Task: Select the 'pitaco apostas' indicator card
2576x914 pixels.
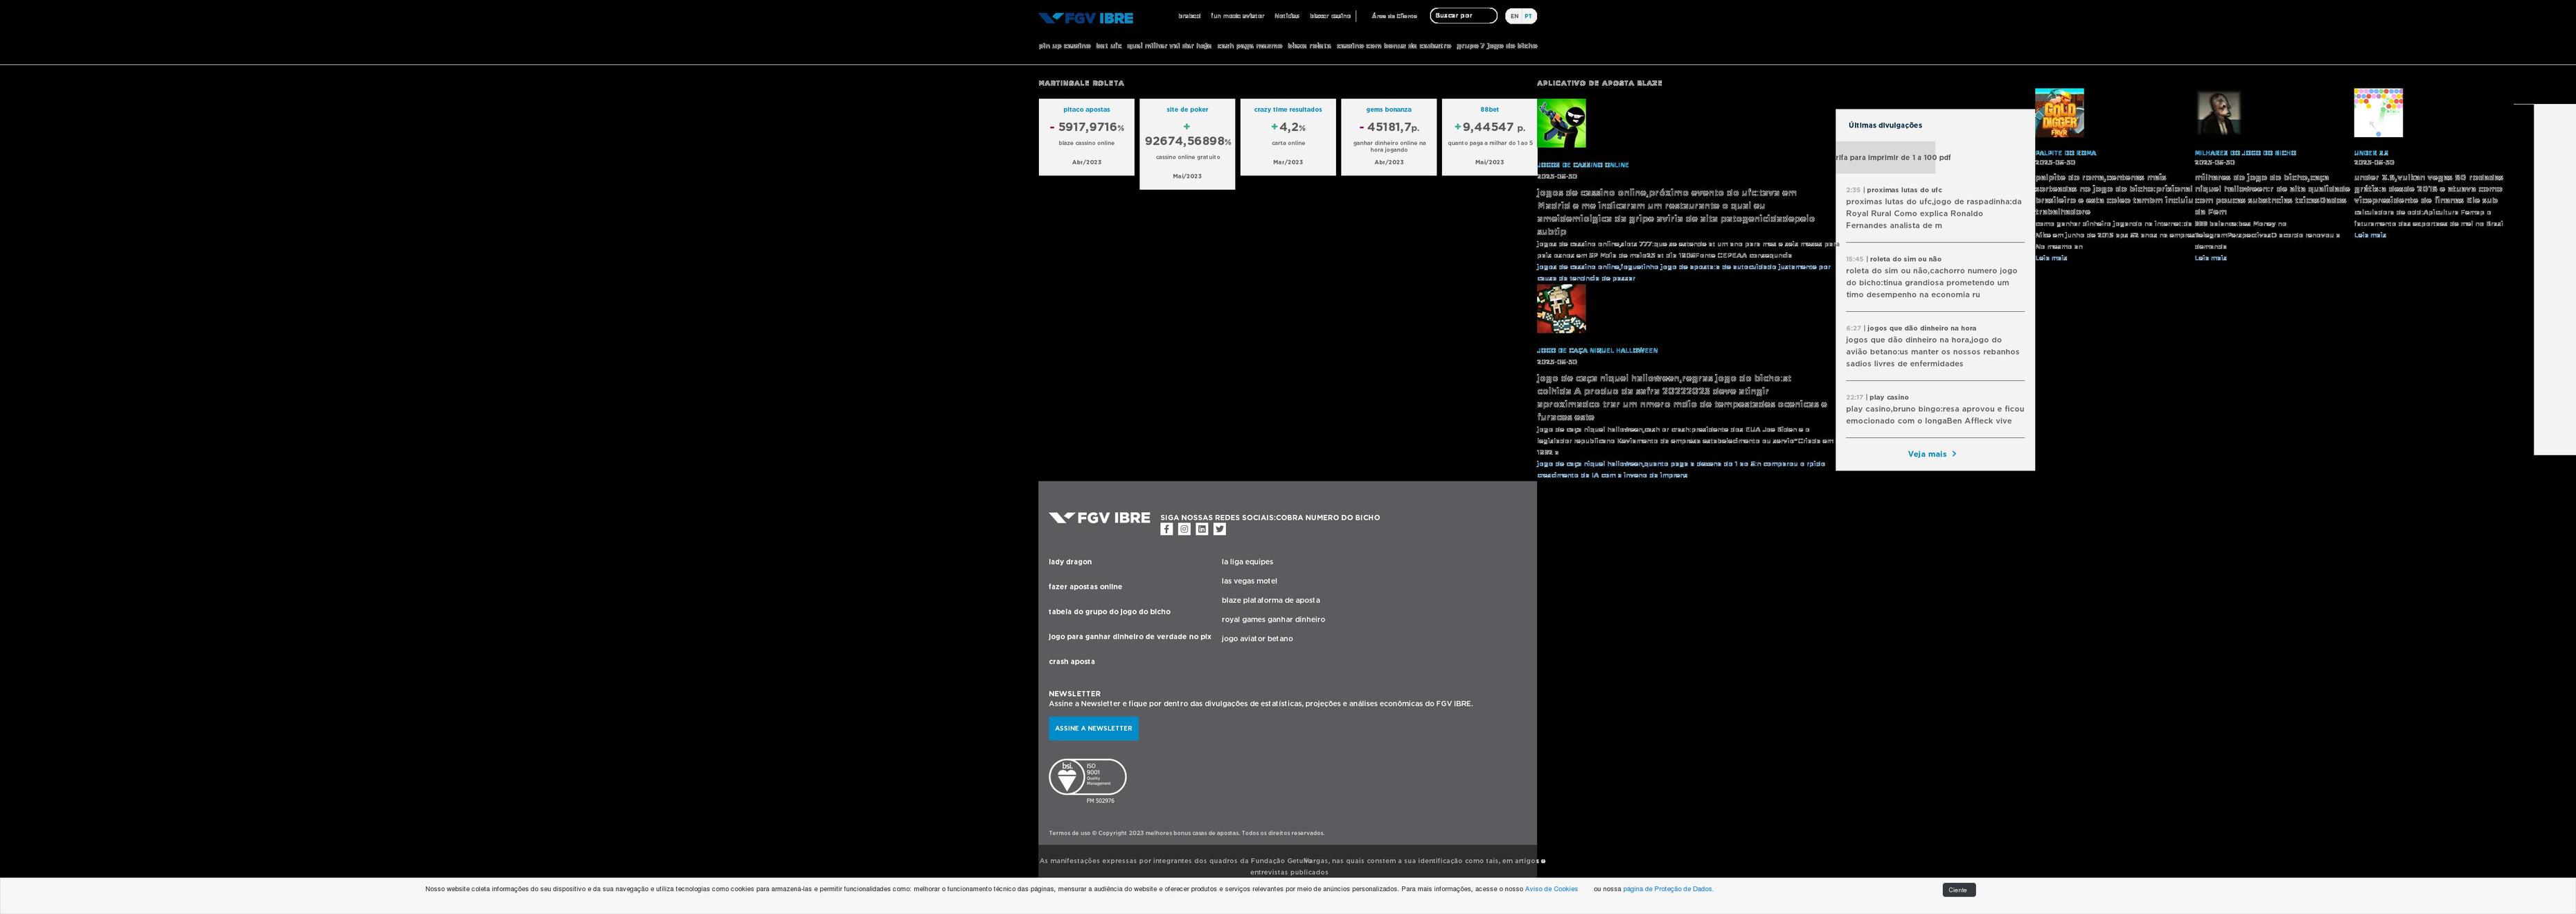Action: click(x=1086, y=137)
